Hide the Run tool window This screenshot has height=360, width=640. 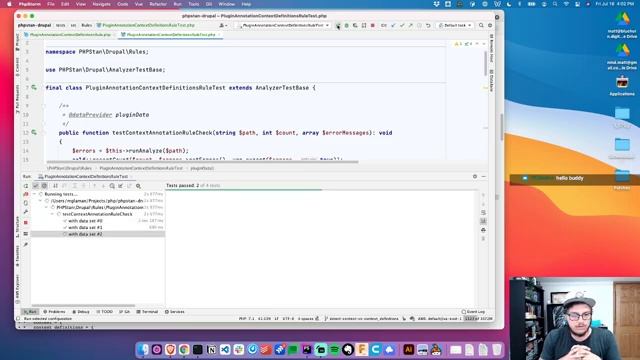point(484,176)
